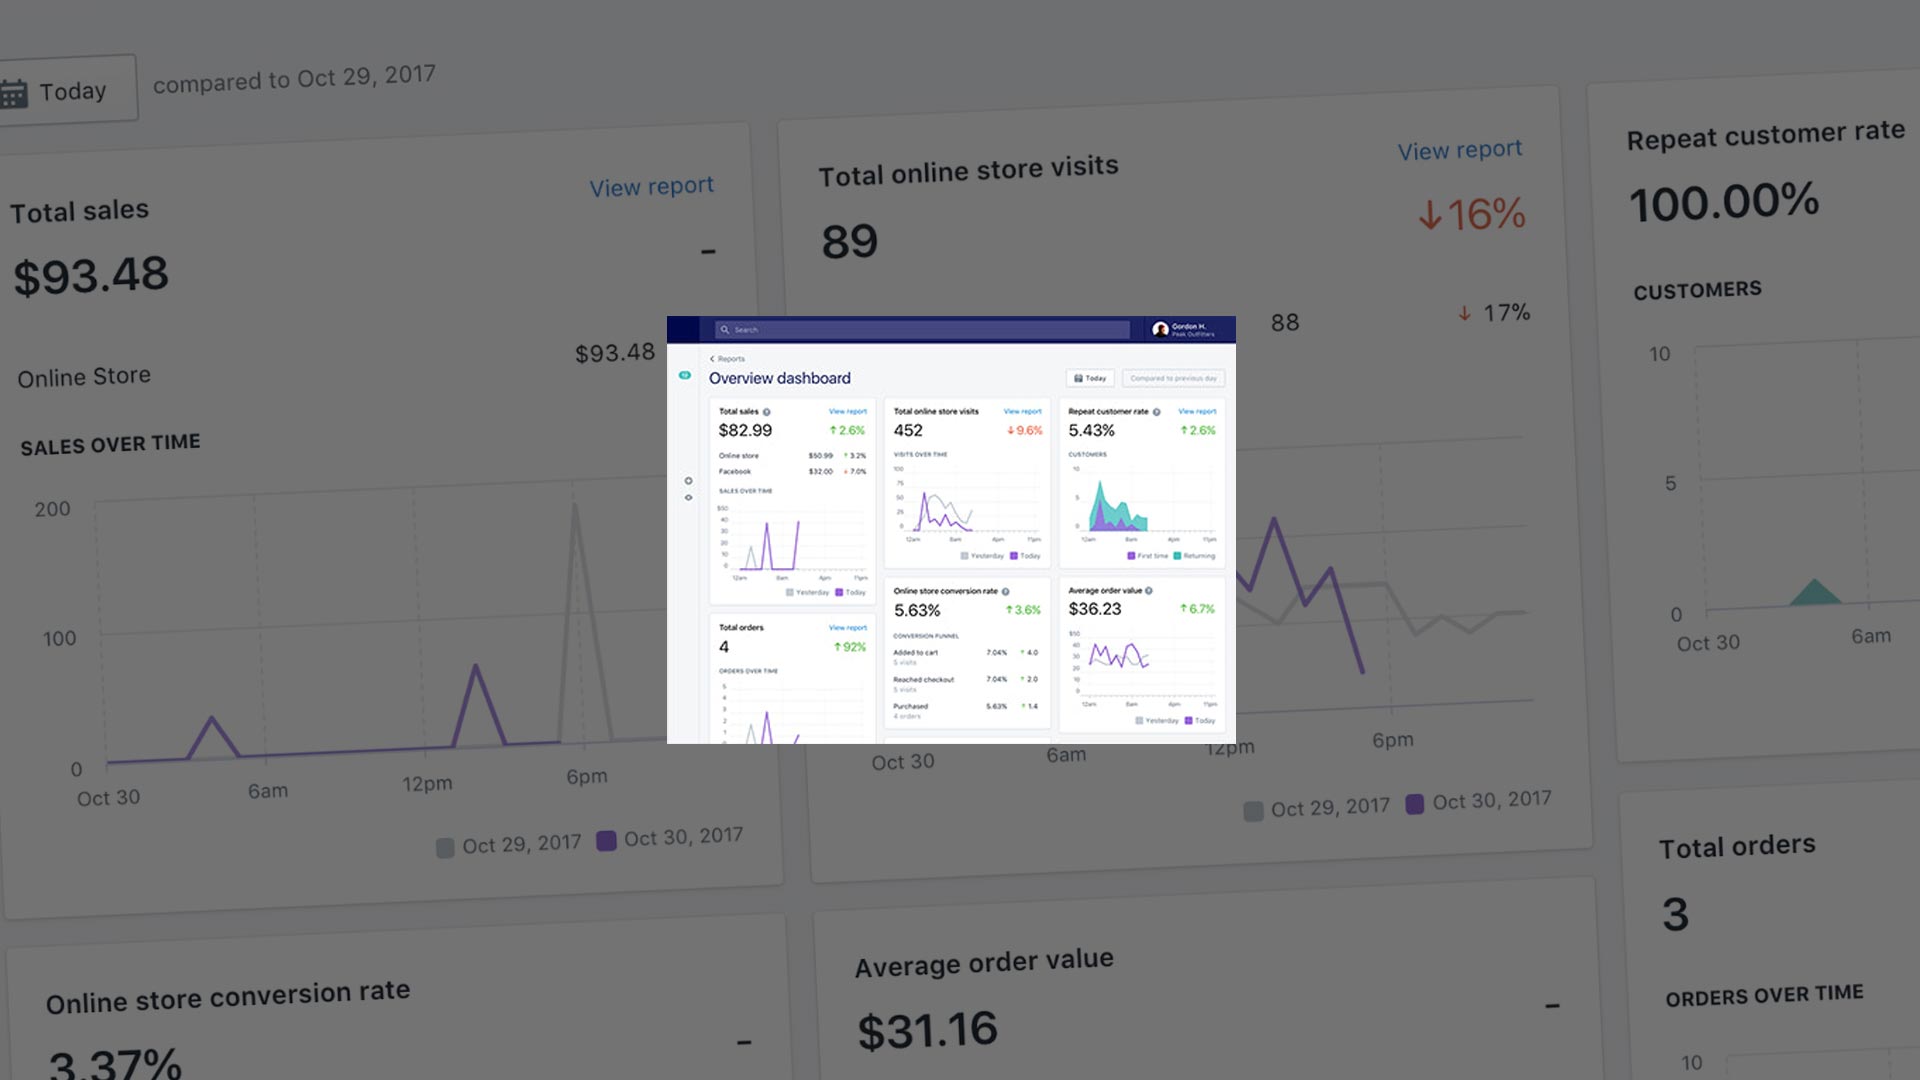Image resolution: width=1920 pixels, height=1080 pixels.
Task: Click the teal badge beside Overview dashboard title
Action: click(x=684, y=376)
